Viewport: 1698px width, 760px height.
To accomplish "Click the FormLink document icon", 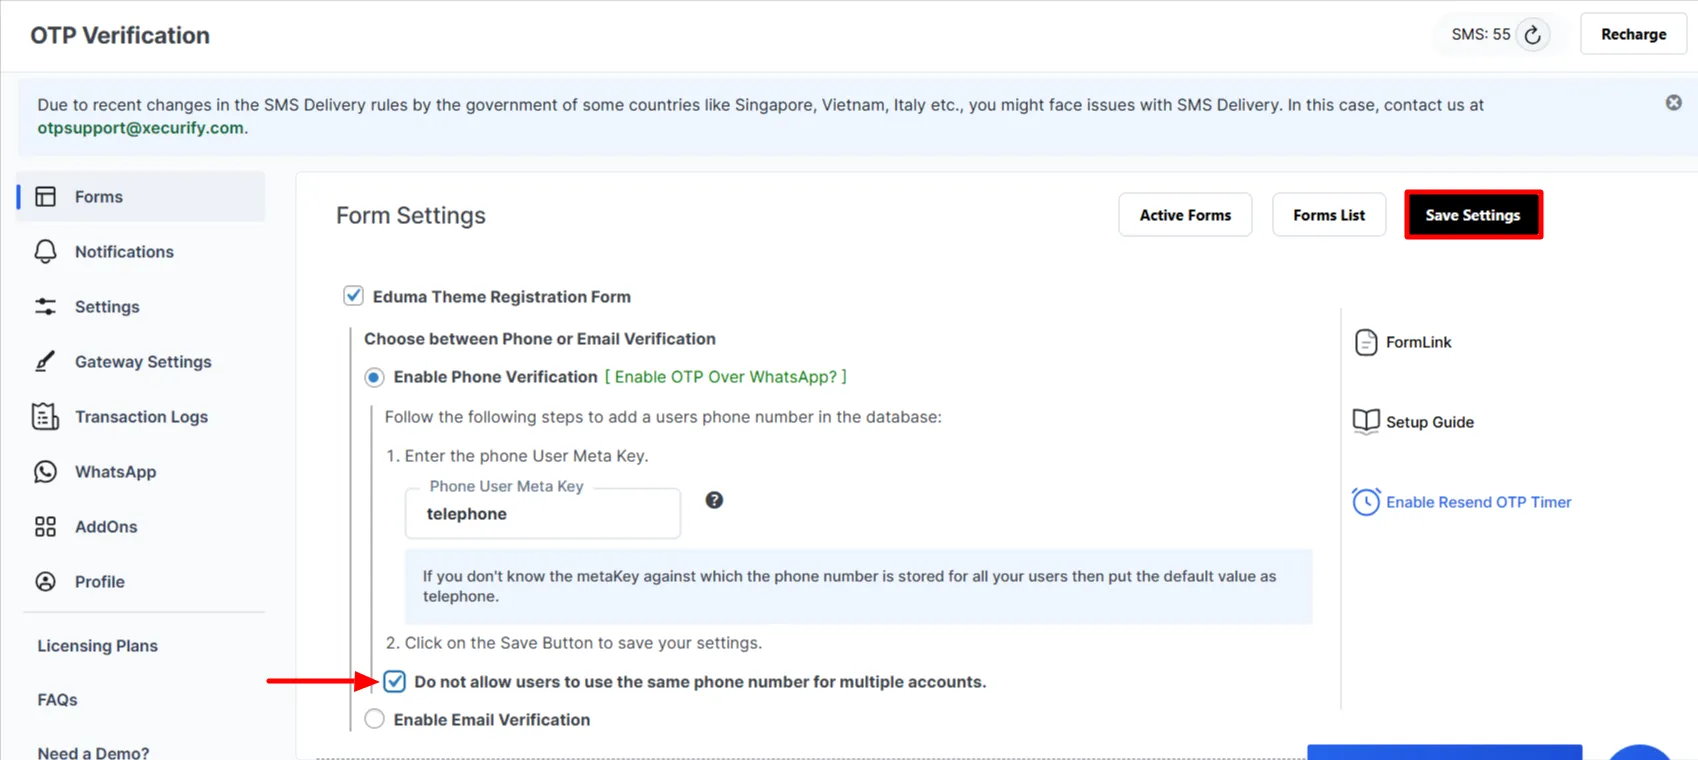I will click(1367, 341).
